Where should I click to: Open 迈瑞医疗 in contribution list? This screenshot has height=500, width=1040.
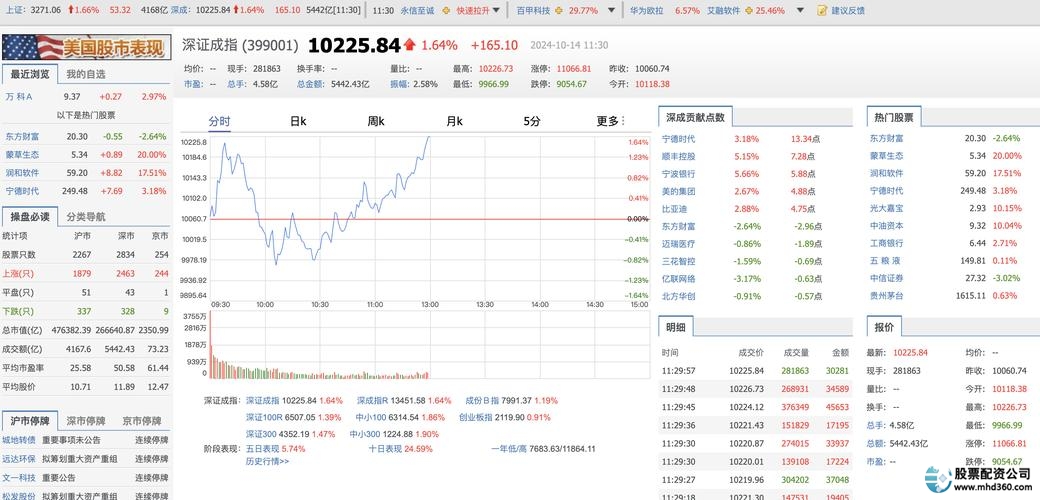(x=679, y=244)
